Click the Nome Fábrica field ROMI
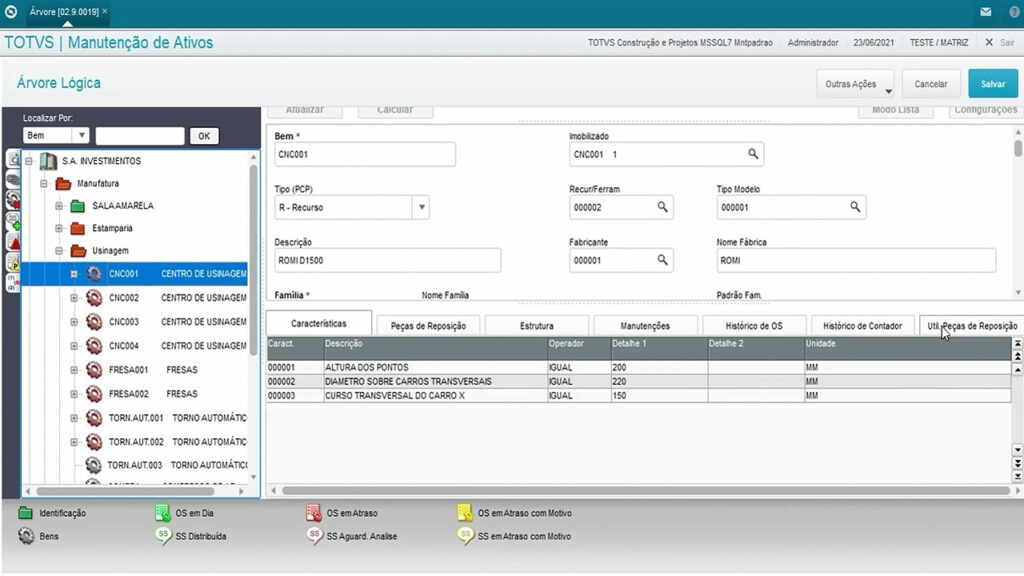Viewport: 1024px width, 576px height. tap(856, 260)
